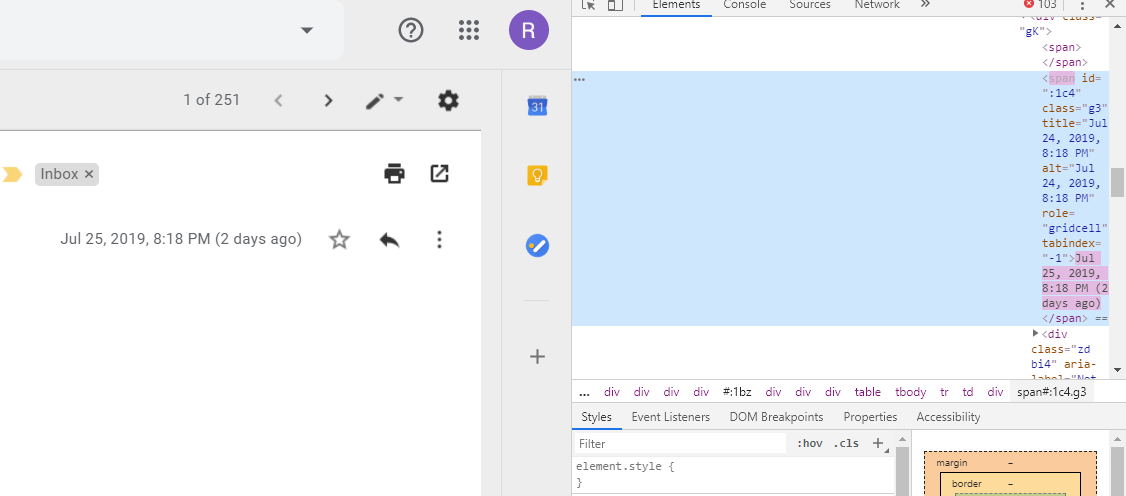This screenshot has height=496, width=1126.
Task: Expand the search options dropdown arrow
Action: point(307,30)
